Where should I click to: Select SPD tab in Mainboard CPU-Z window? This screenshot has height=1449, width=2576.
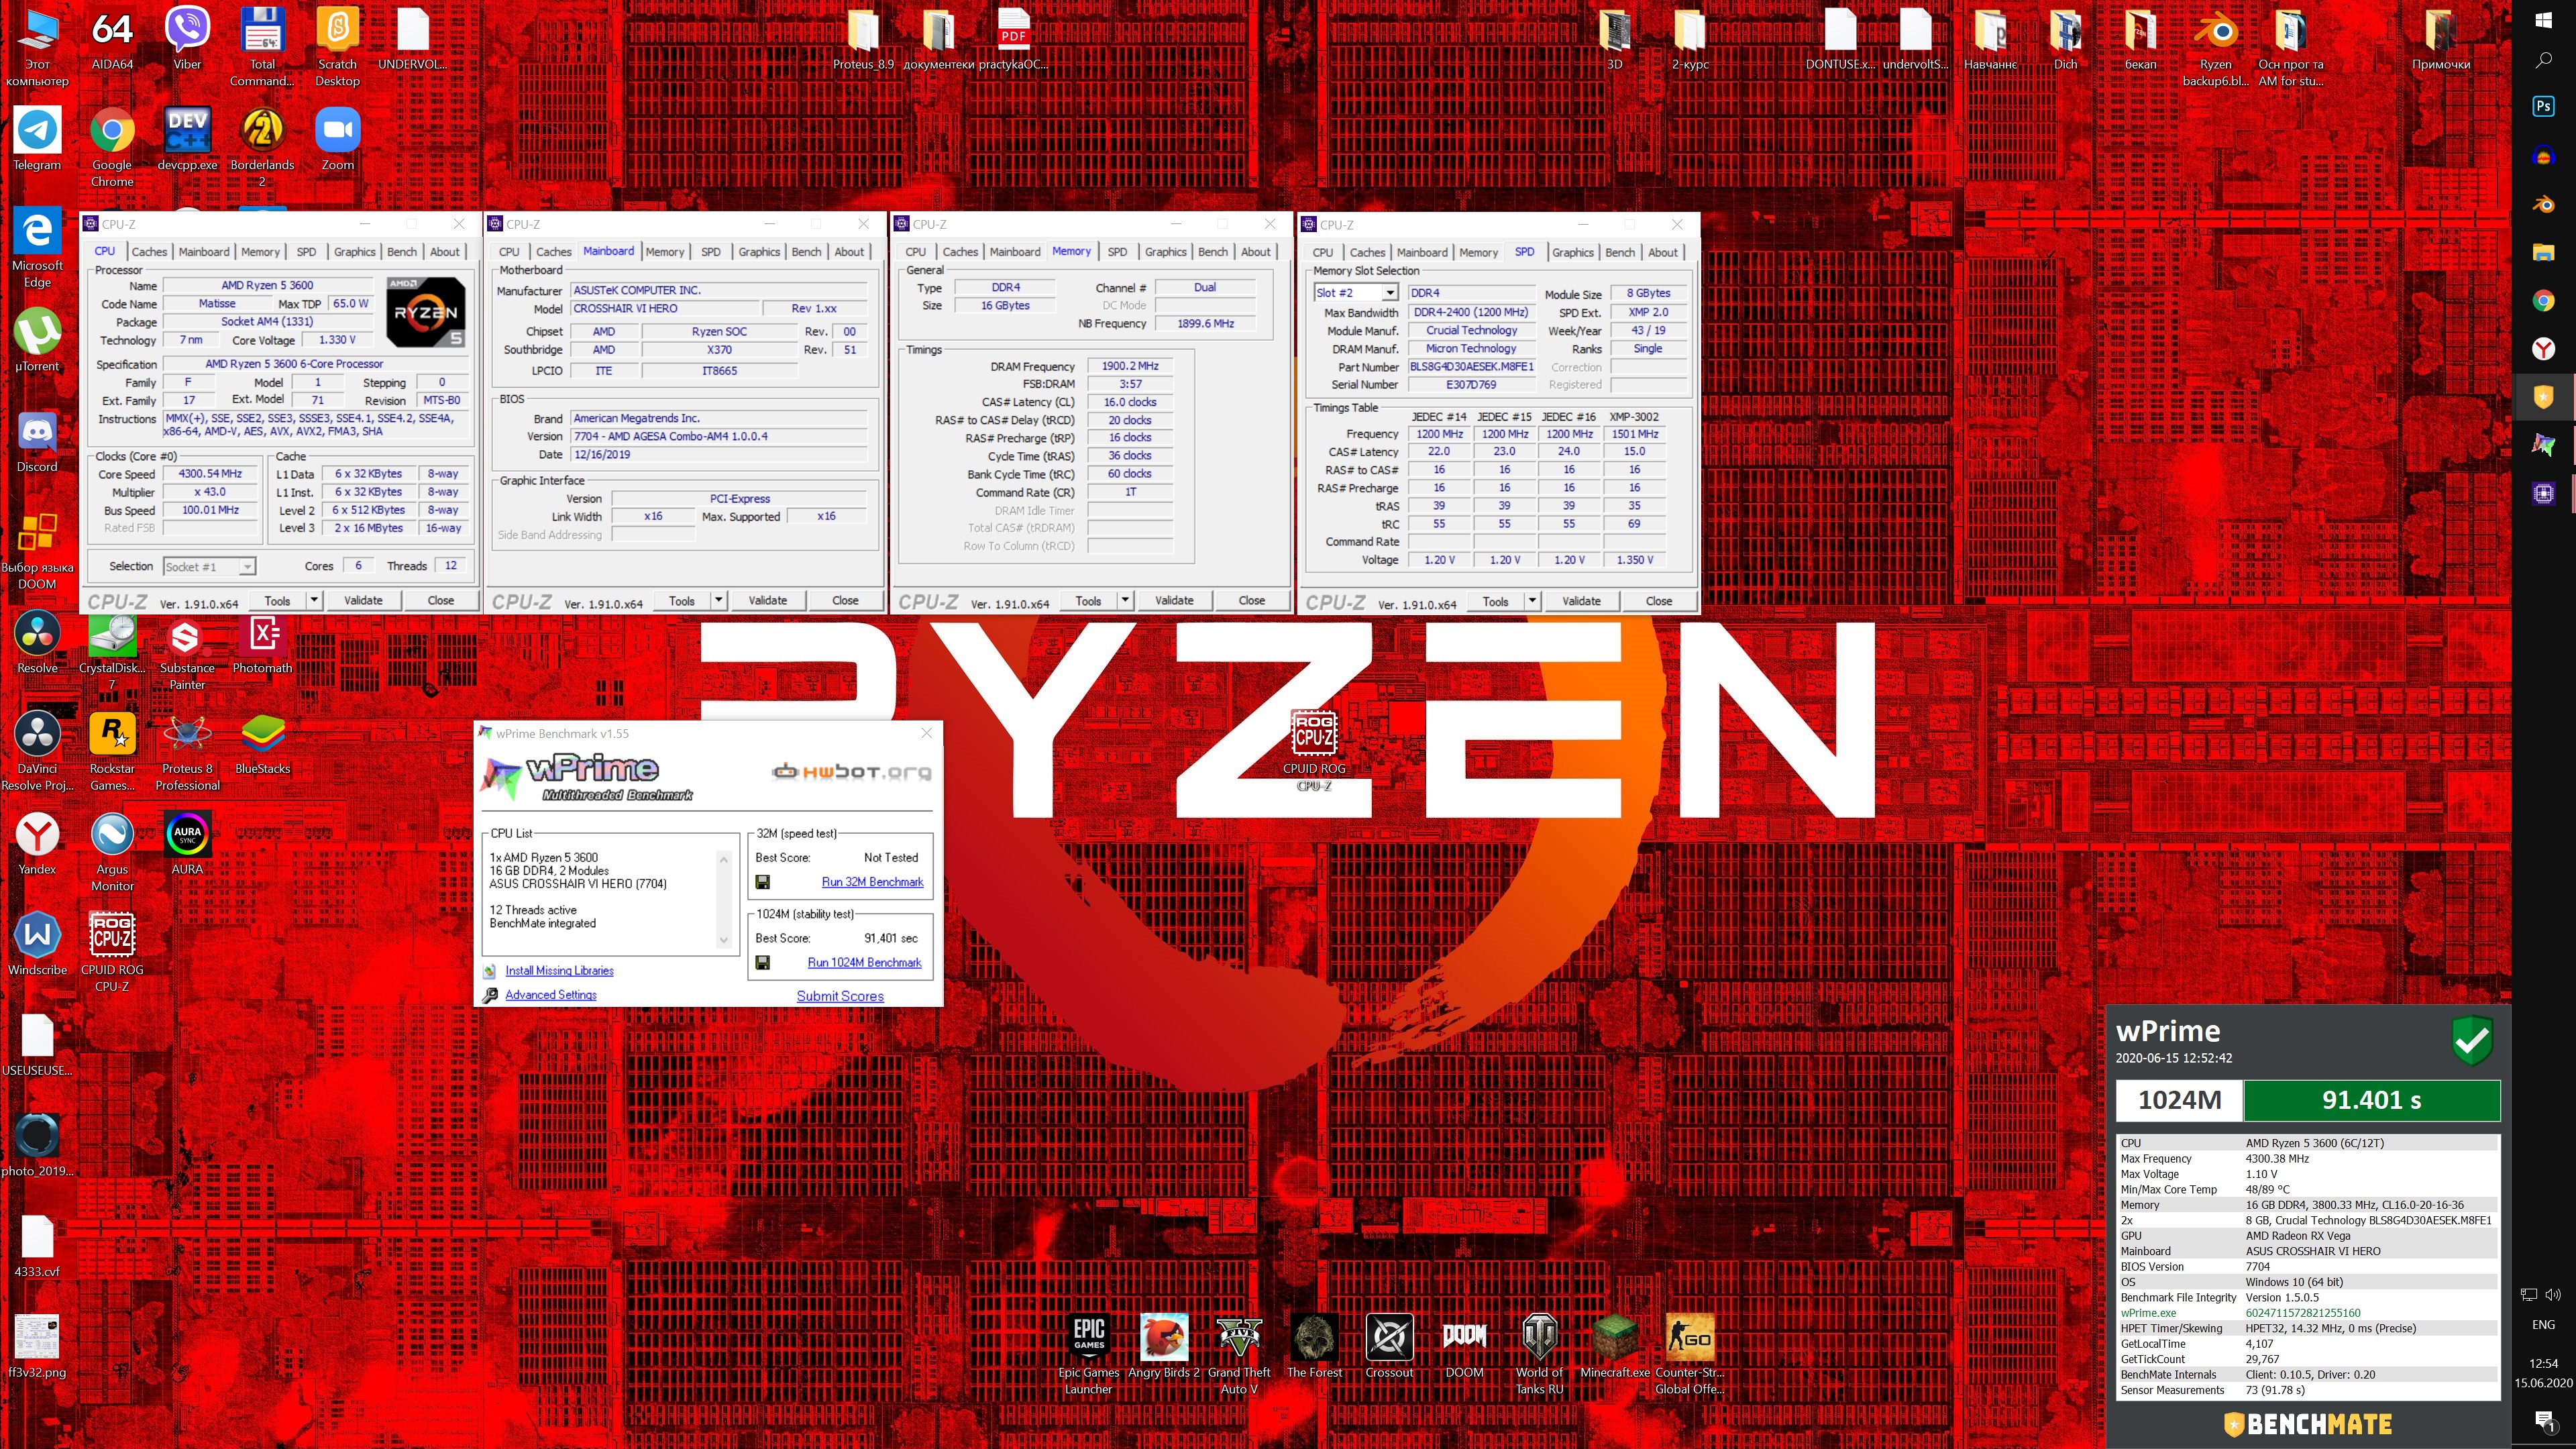(711, 252)
